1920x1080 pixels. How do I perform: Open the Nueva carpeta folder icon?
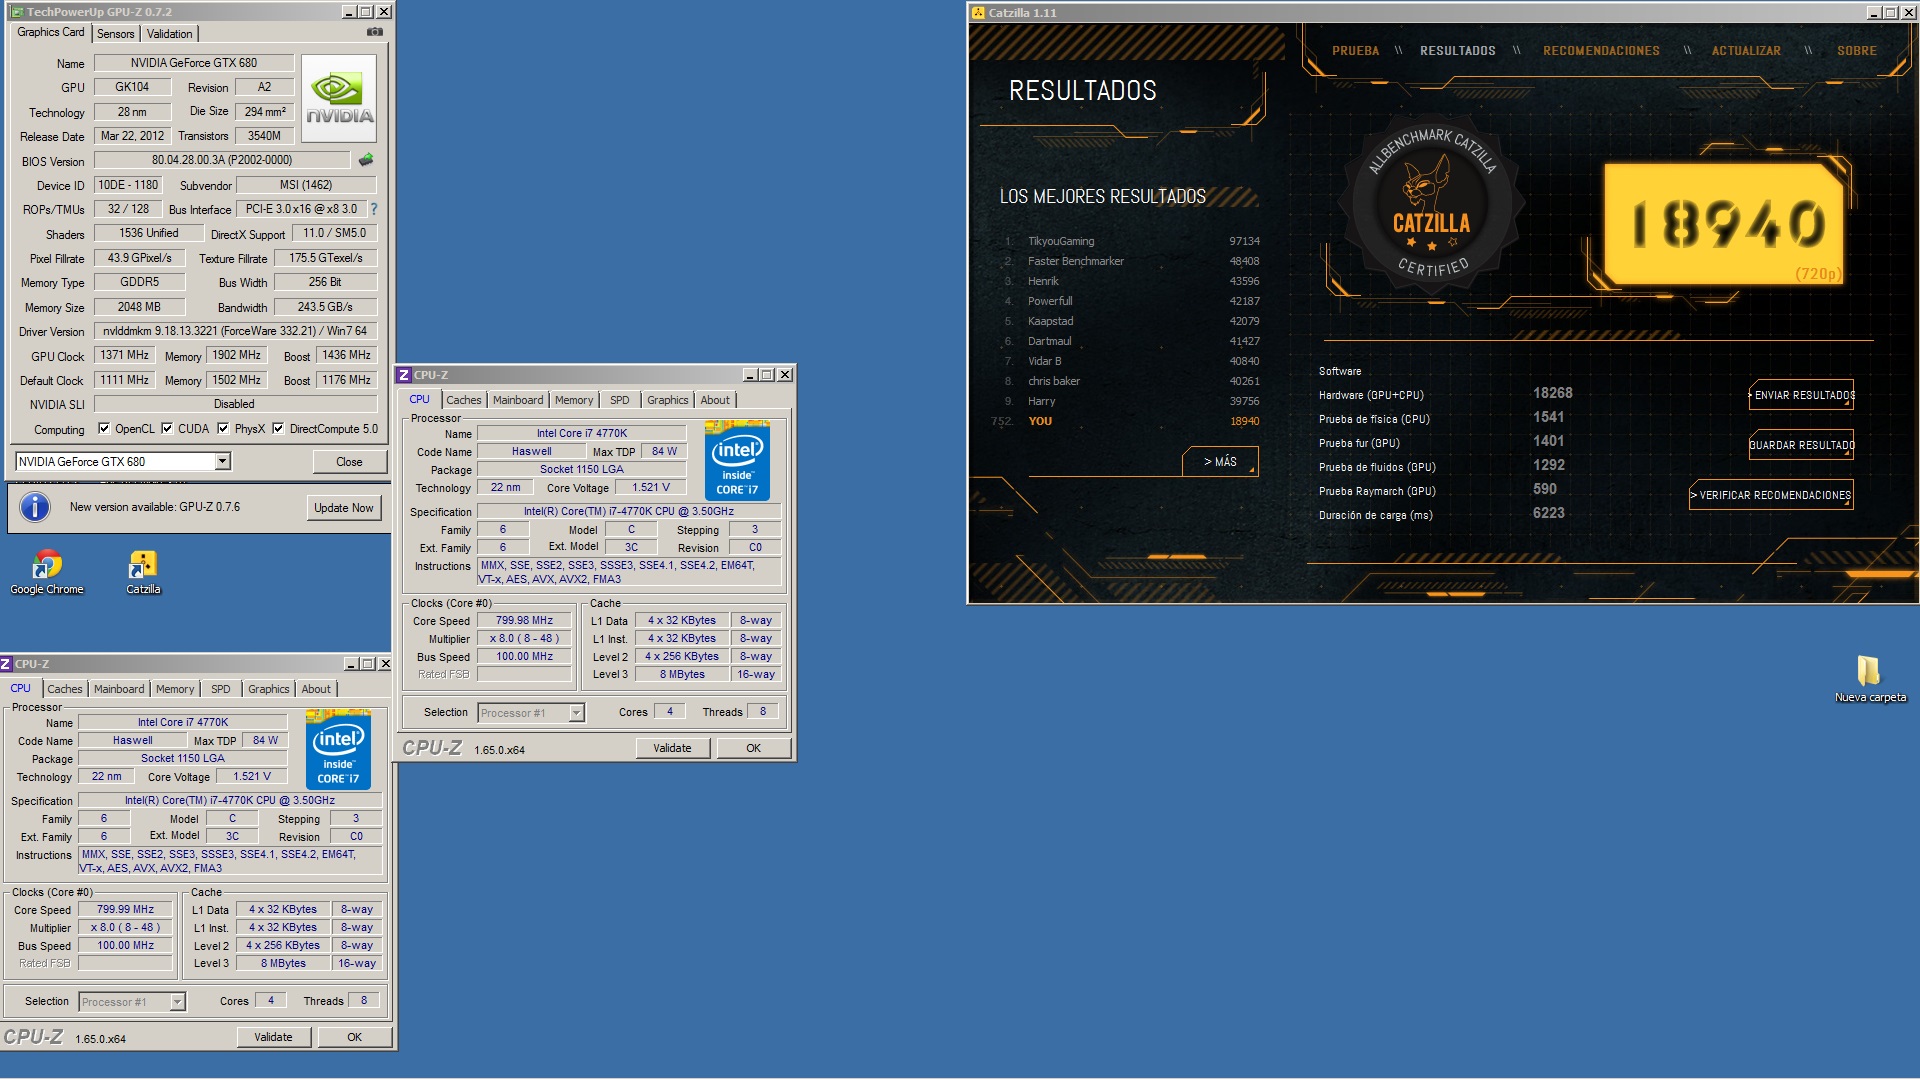[1869, 679]
